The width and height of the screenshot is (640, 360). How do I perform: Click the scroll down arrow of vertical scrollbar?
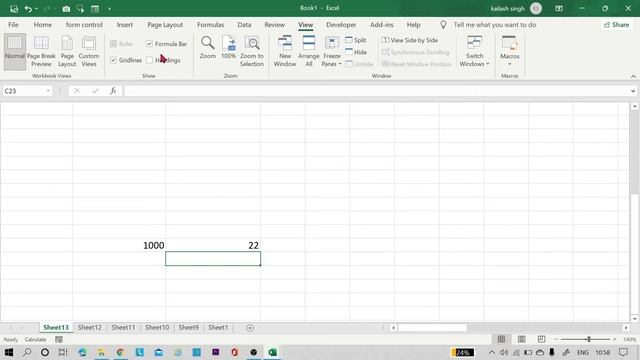coord(634,318)
